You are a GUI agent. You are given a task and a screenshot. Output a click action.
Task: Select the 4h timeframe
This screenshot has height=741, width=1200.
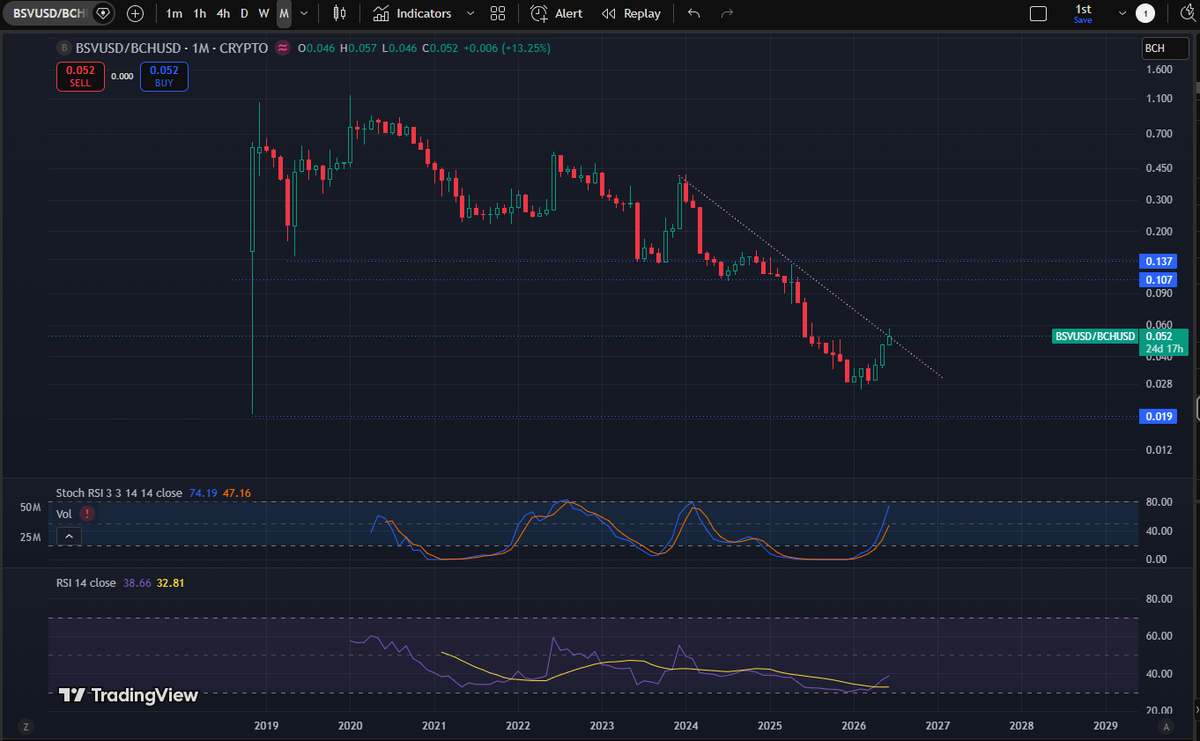[x=223, y=14]
